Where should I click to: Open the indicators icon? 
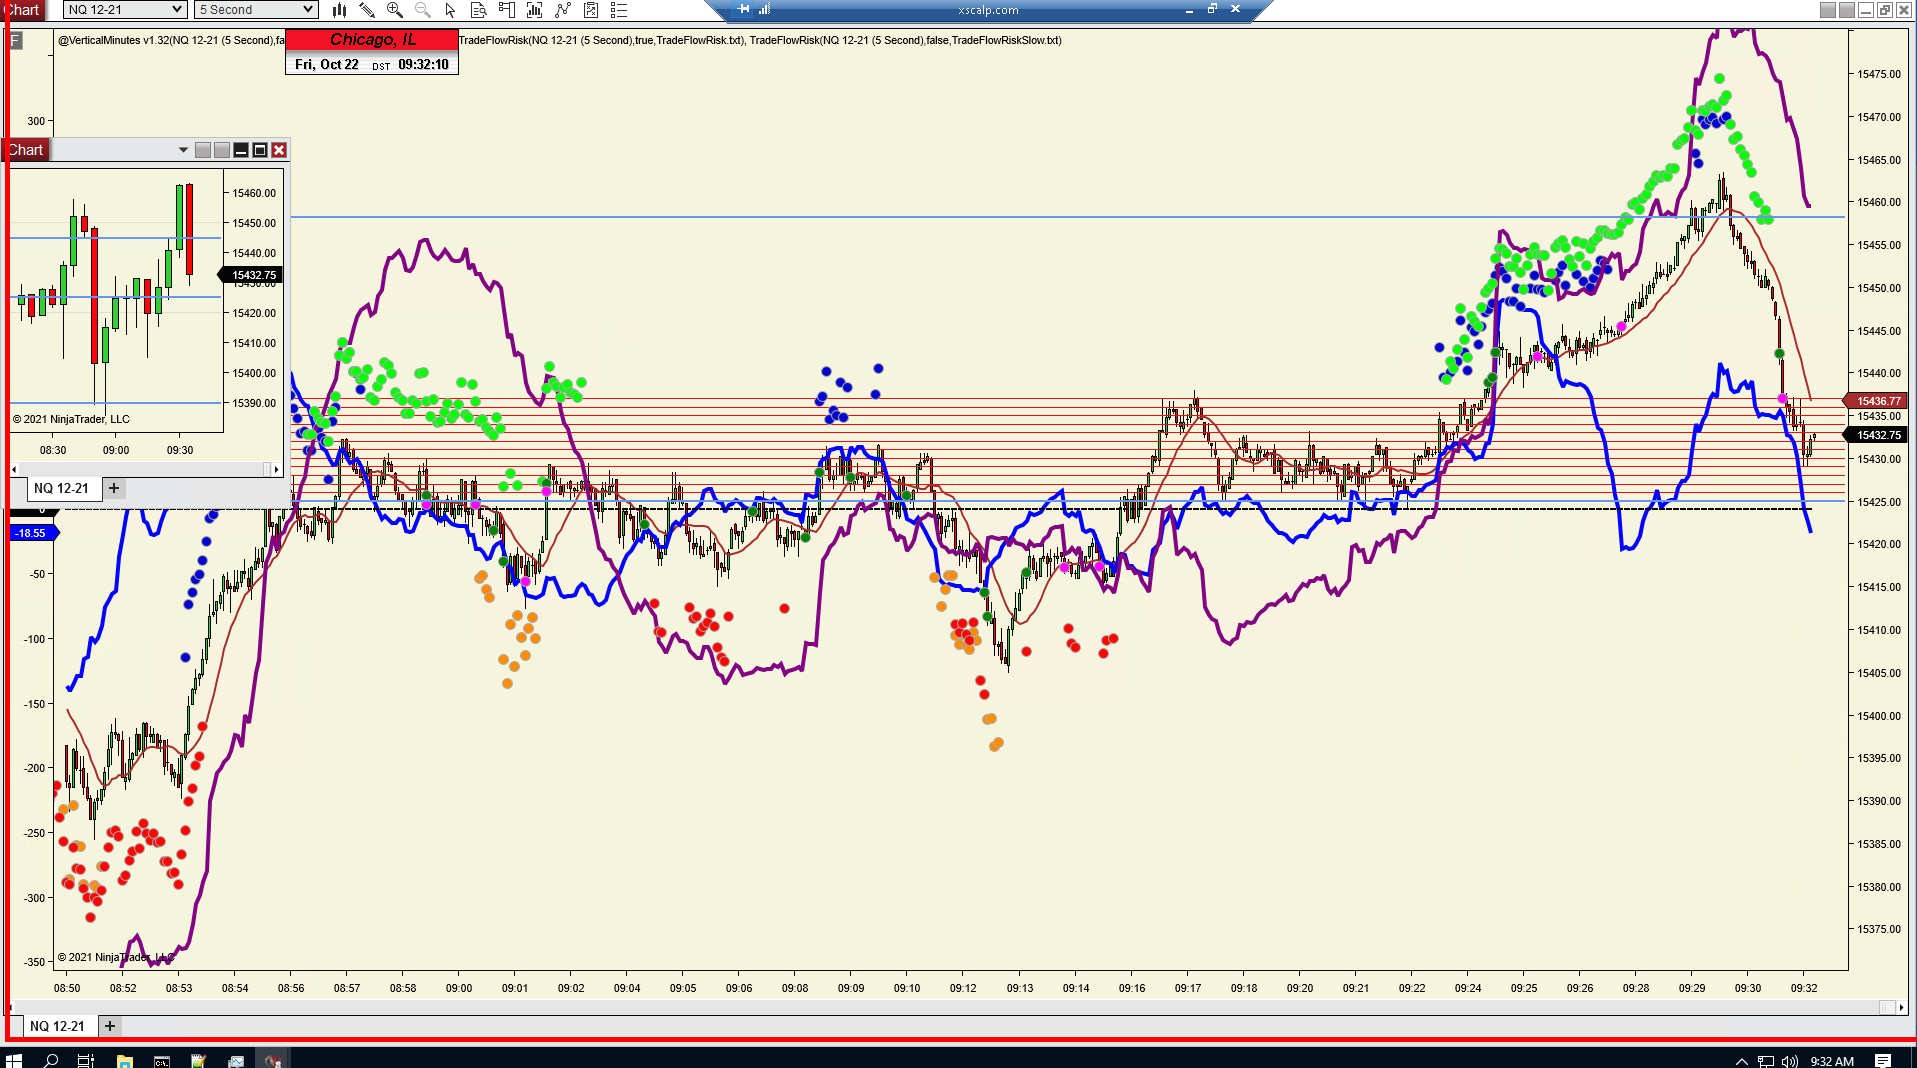563,10
